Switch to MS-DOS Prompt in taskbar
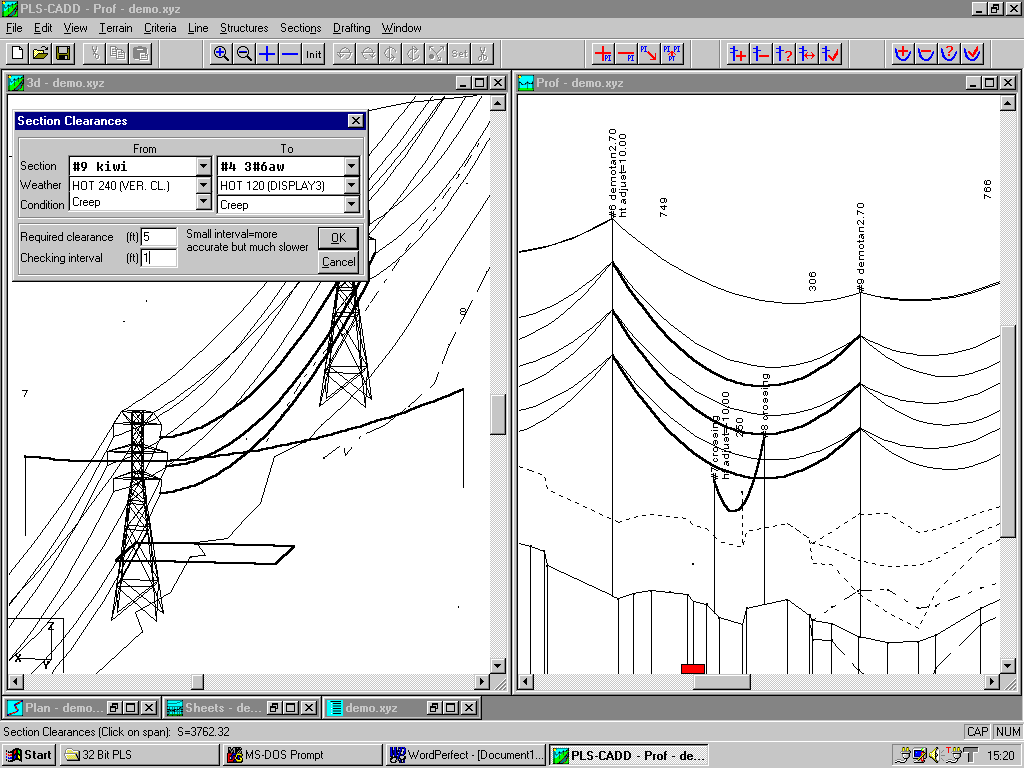This screenshot has height=768, width=1024. point(303,755)
